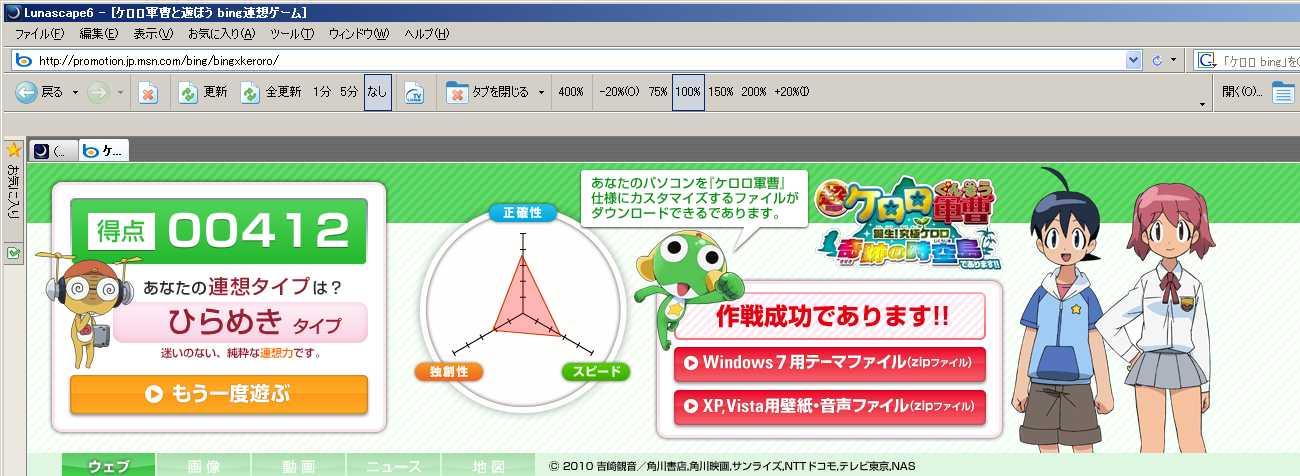The width and height of the screenshot is (1300, 476).
Task: Click the 全更新 refresh-all button
Action: click(x=270, y=92)
